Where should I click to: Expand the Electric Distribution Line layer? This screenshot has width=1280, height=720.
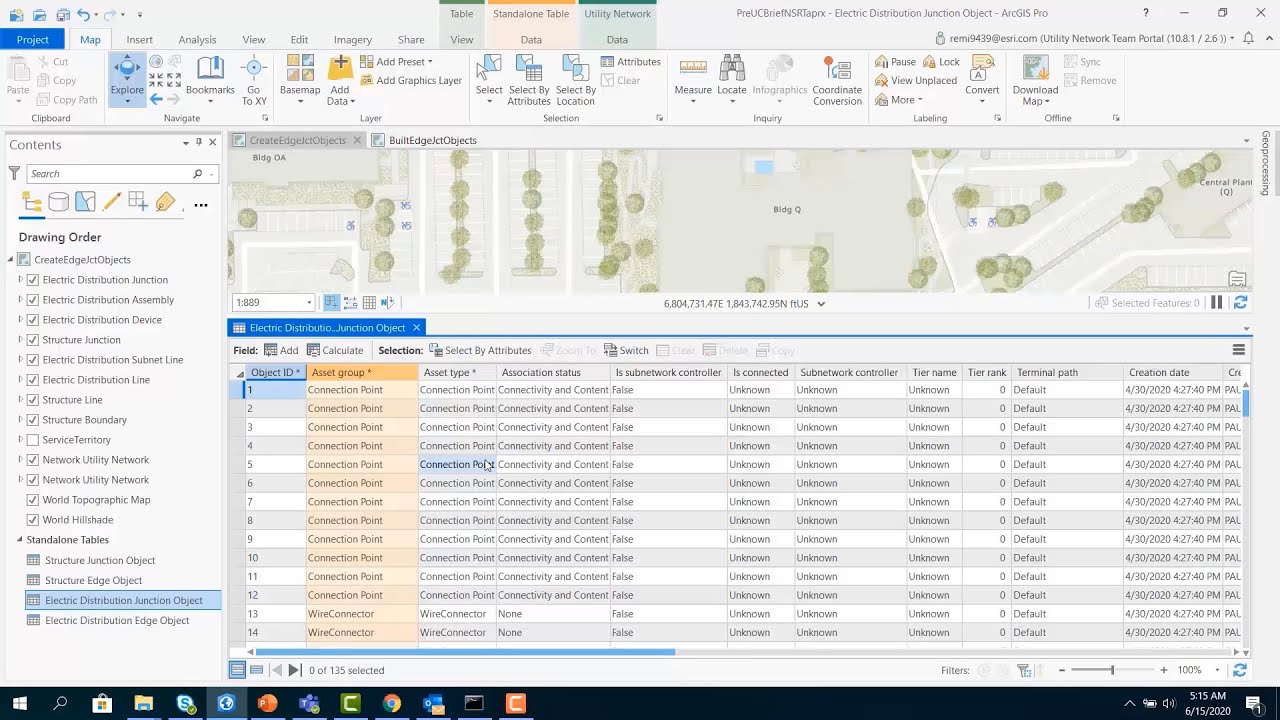pyautogui.click(x=20, y=380)
